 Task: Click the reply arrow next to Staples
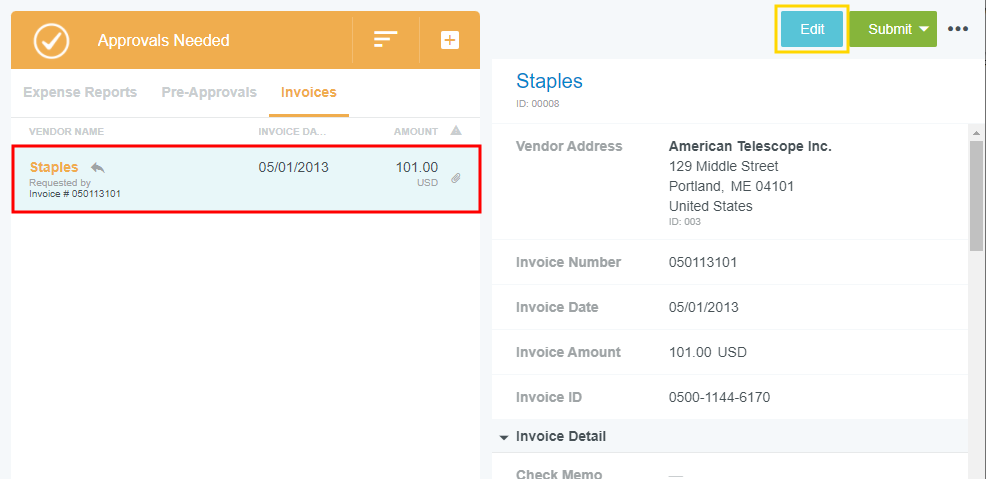(97, 167)
